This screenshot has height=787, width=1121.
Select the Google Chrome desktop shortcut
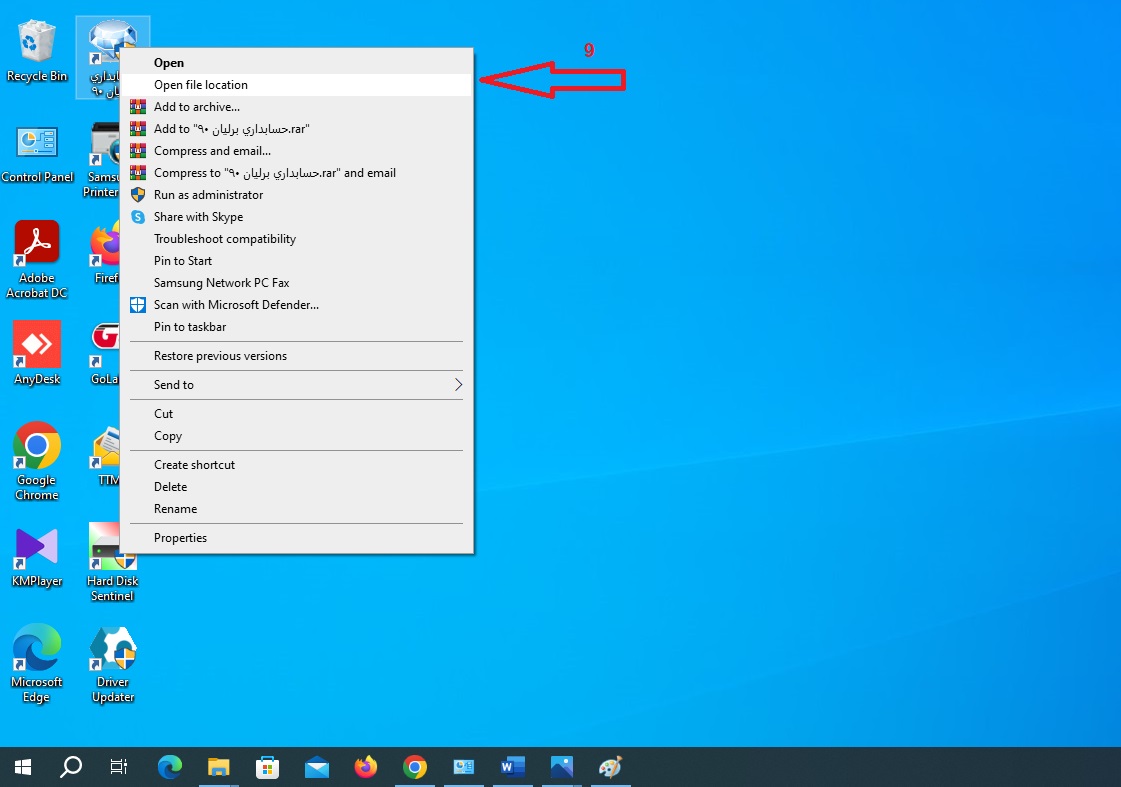pyautogui.click(x=36, y=461)
